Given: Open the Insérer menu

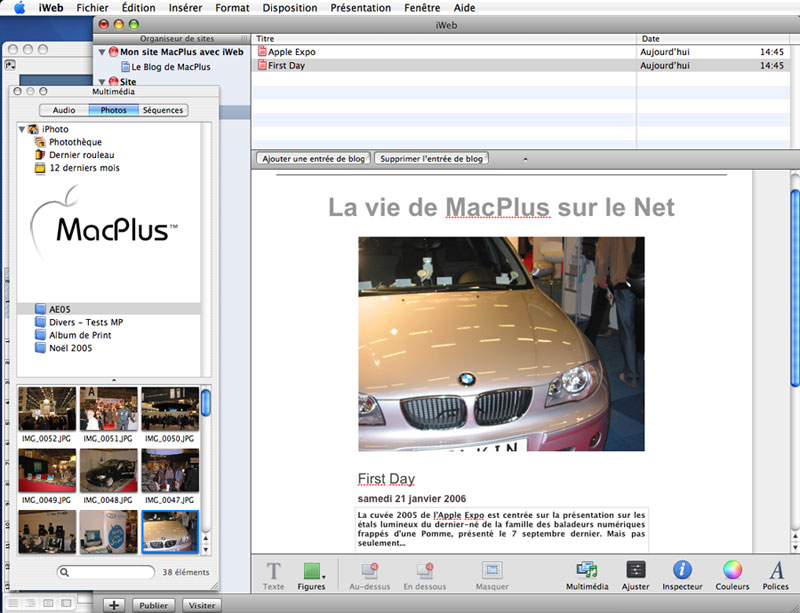Looking at the screenshot, I should point(185,8).
